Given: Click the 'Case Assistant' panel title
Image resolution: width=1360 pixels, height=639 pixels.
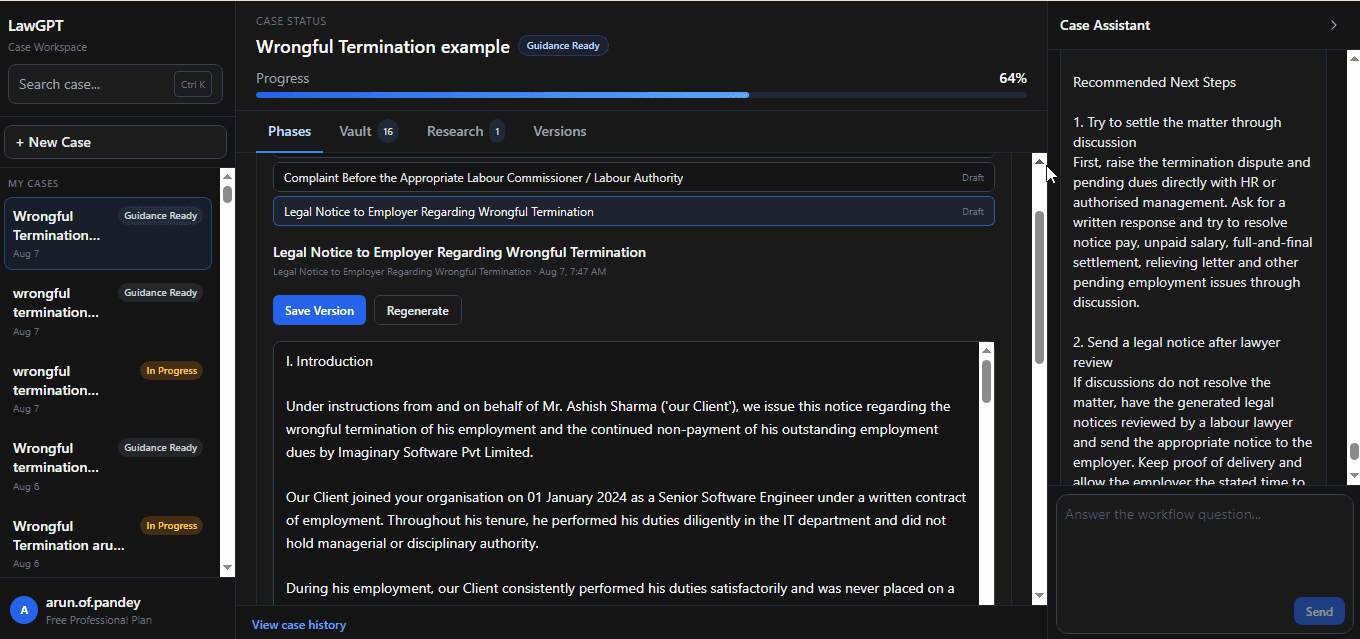Looking at the screenshot, I should tap(1105, 25).
